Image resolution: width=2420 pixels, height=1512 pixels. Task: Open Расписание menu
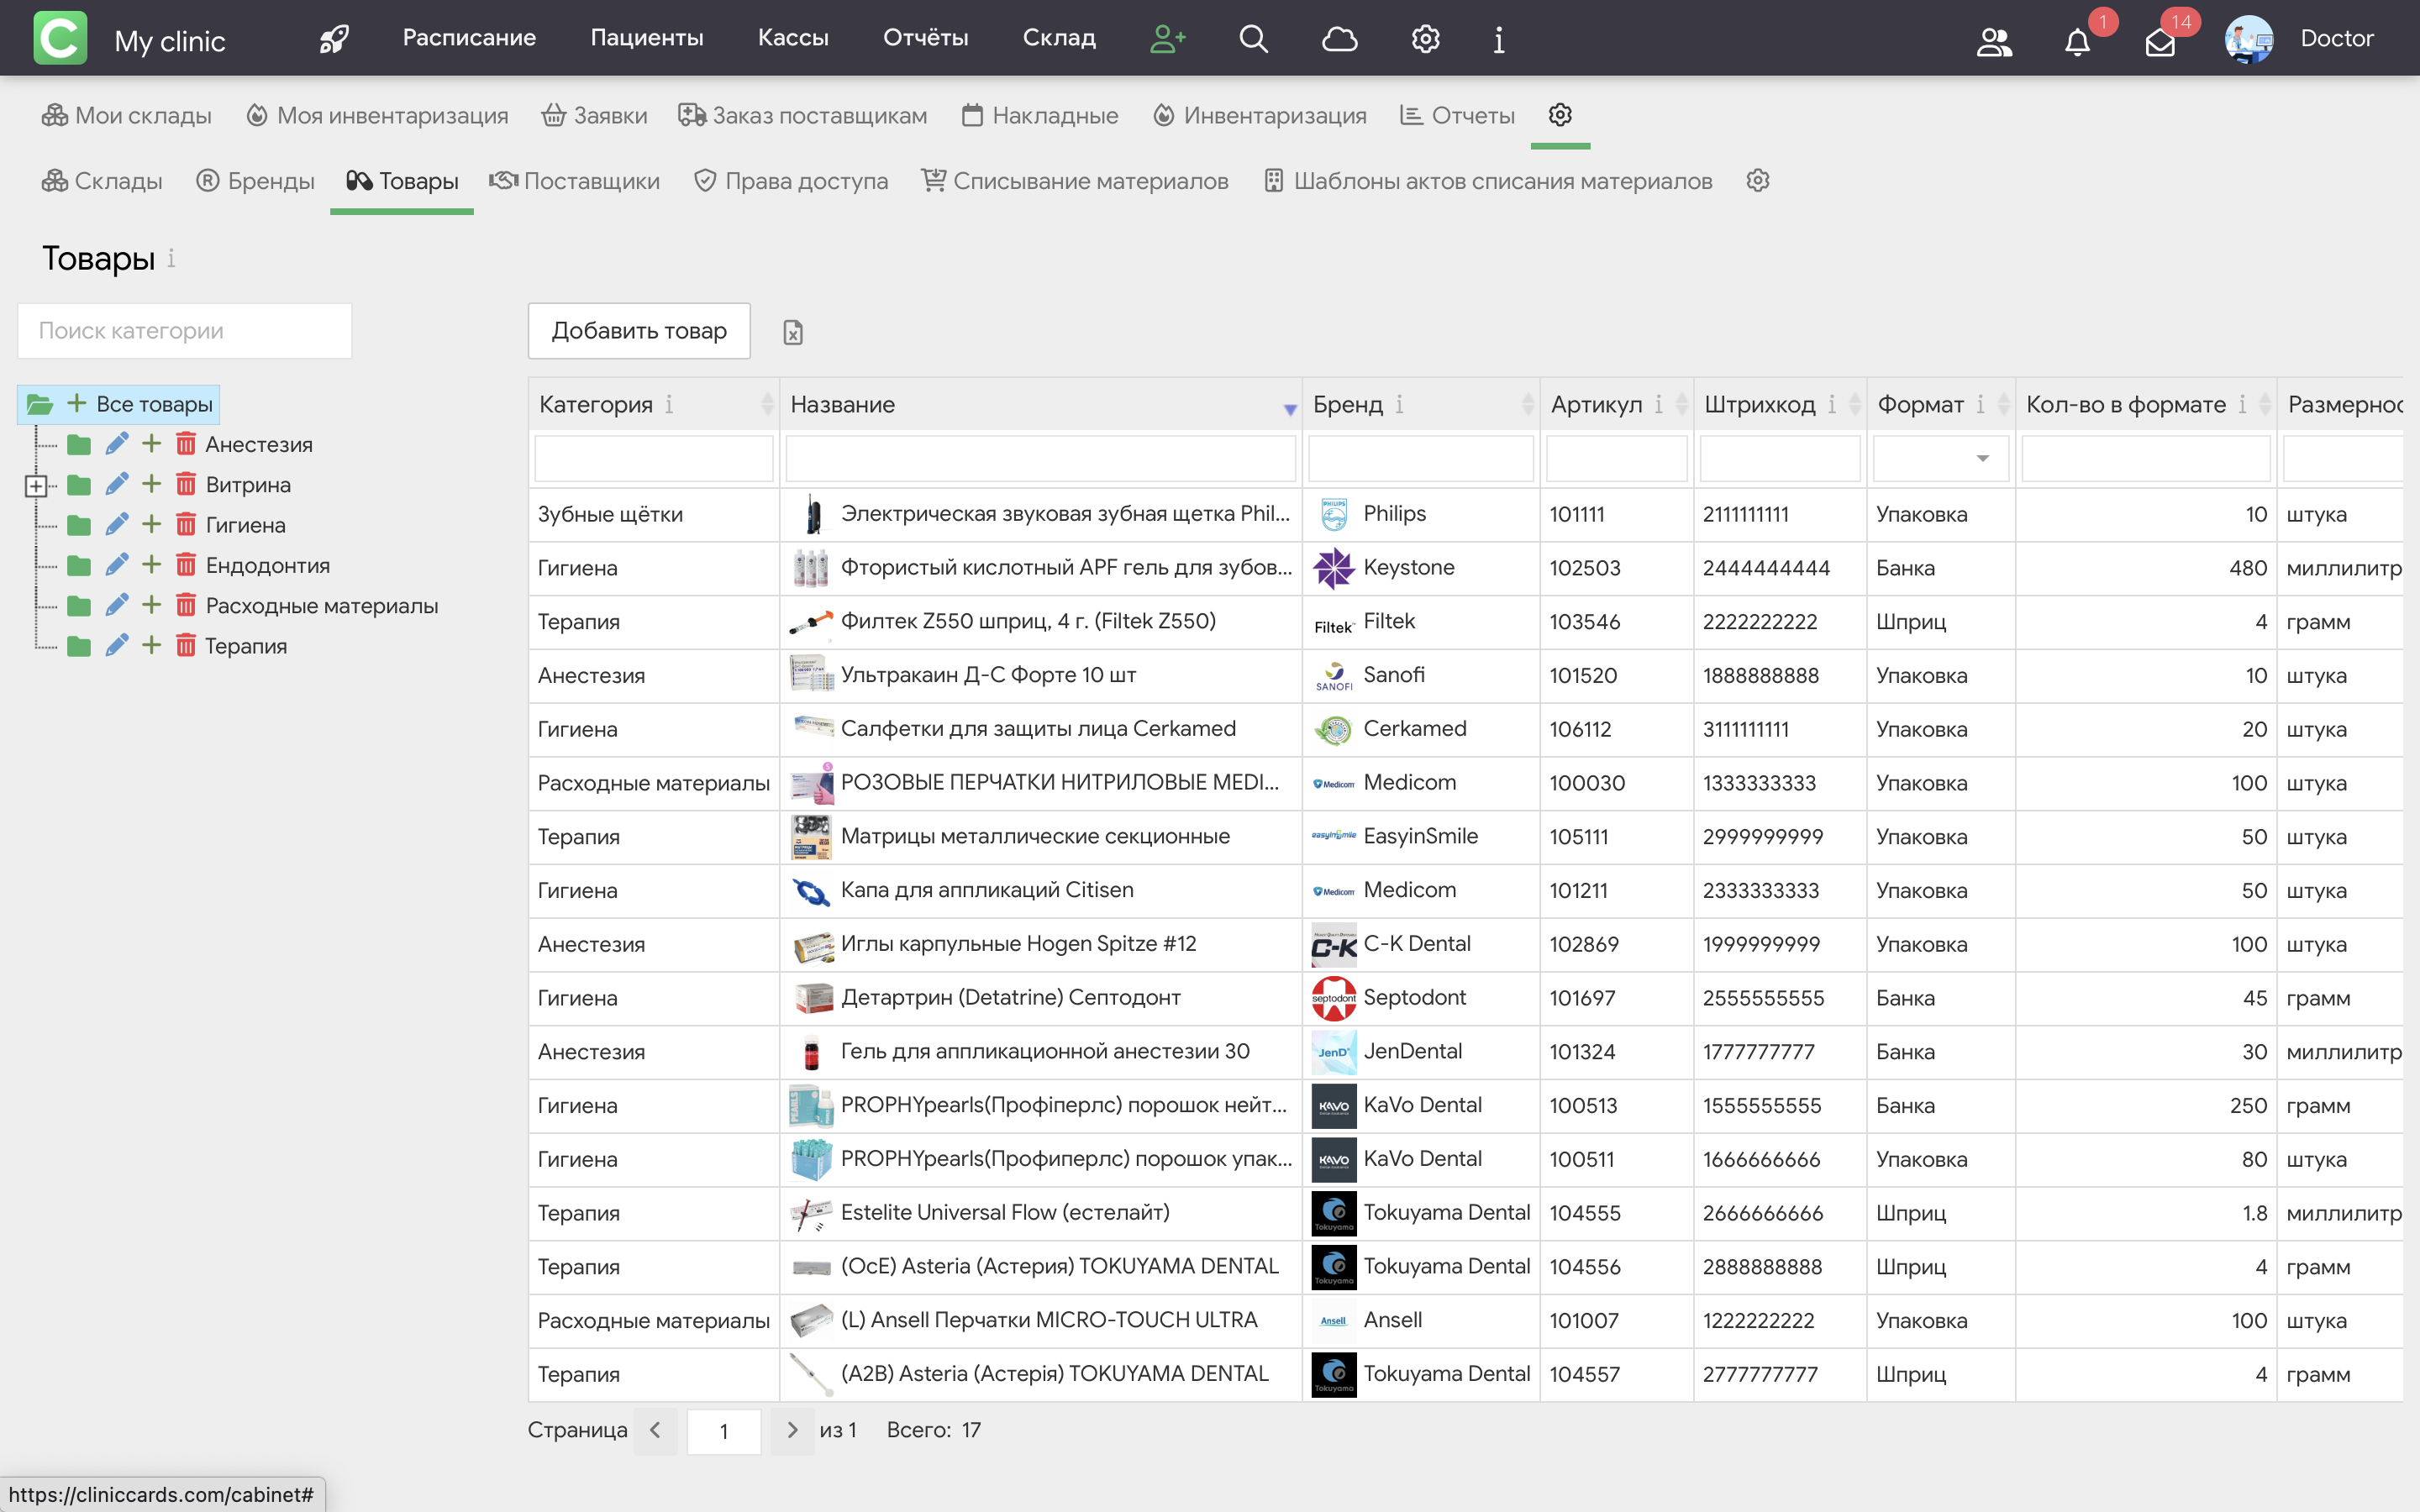pos(469,38)
